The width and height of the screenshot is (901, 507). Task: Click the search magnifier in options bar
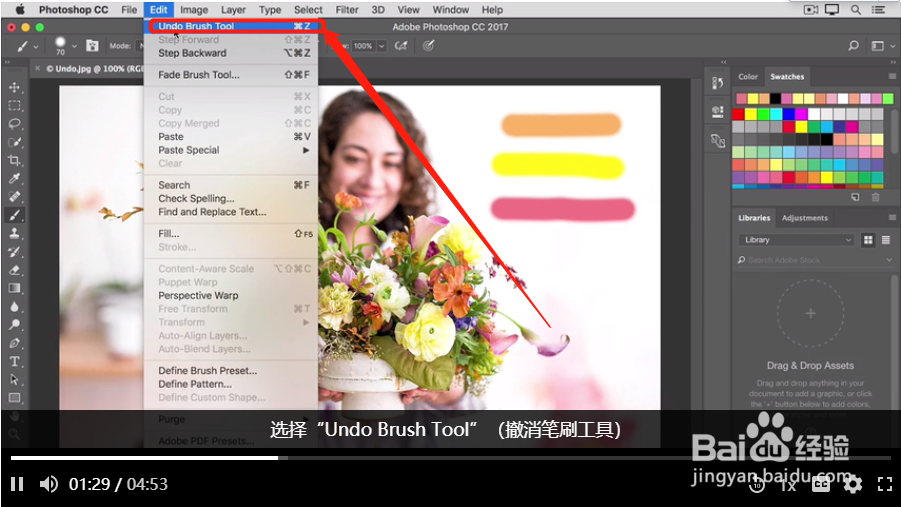[854, 46]
